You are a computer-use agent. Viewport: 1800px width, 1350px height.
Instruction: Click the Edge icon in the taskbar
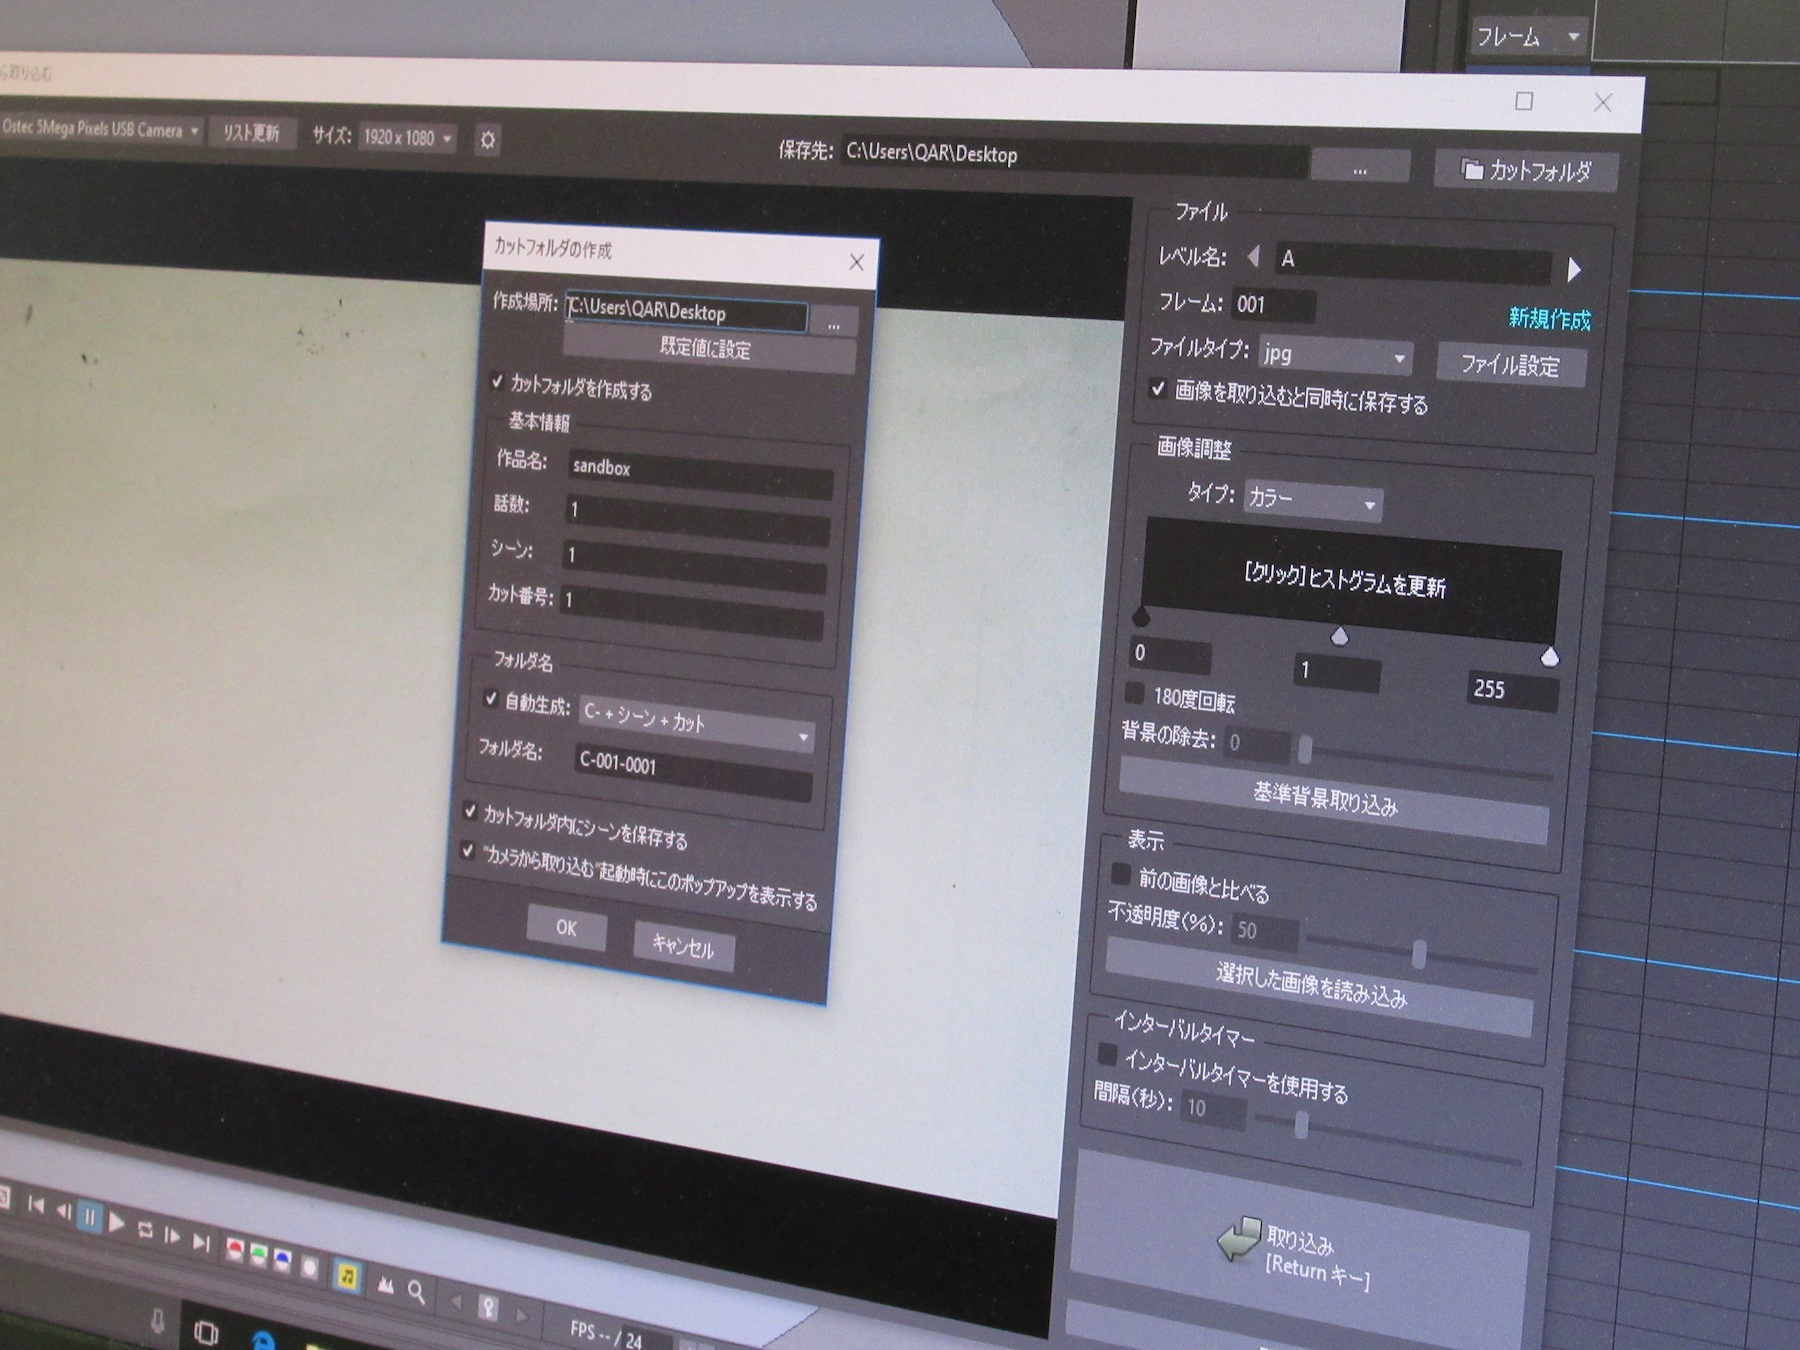(x=262, y=1340)
